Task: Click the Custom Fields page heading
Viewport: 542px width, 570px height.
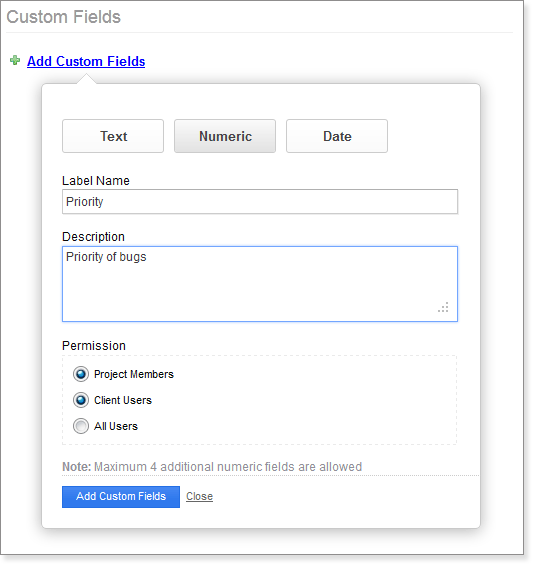Action: (64, 17)
